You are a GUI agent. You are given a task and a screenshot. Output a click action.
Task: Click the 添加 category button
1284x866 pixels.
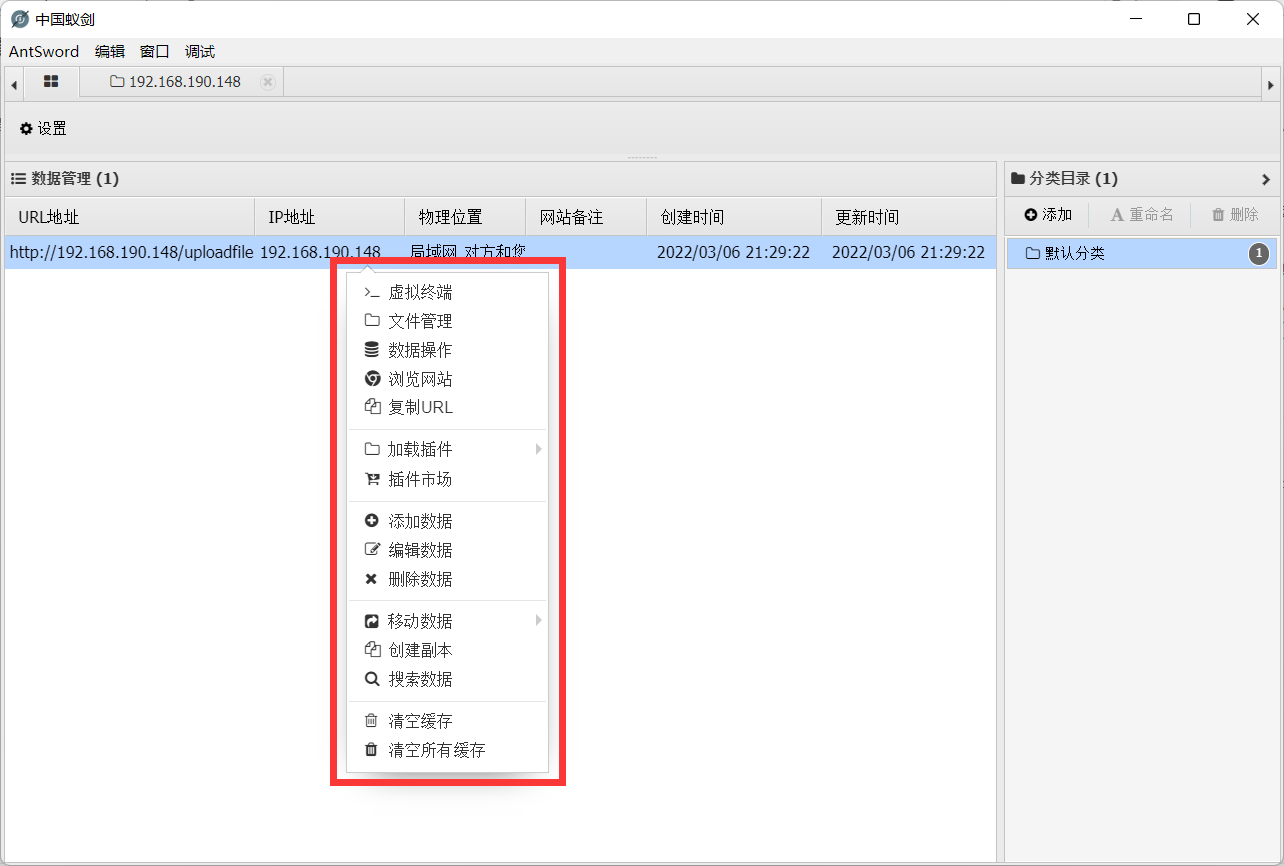pyautogui.click(x=1048, y=214)
